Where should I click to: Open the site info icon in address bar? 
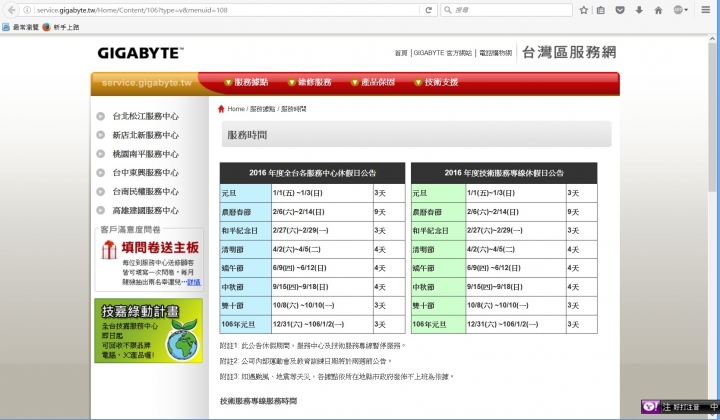click(x=27, y=10)
